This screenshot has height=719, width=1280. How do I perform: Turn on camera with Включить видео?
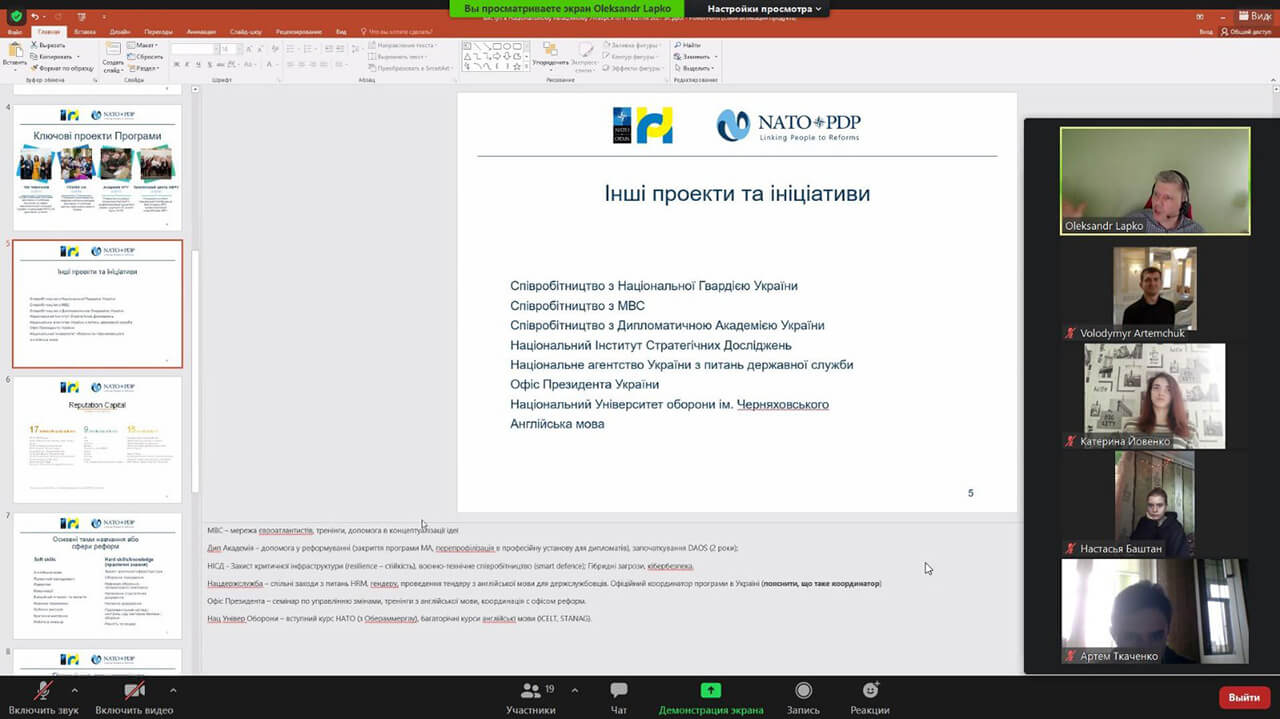134,691
